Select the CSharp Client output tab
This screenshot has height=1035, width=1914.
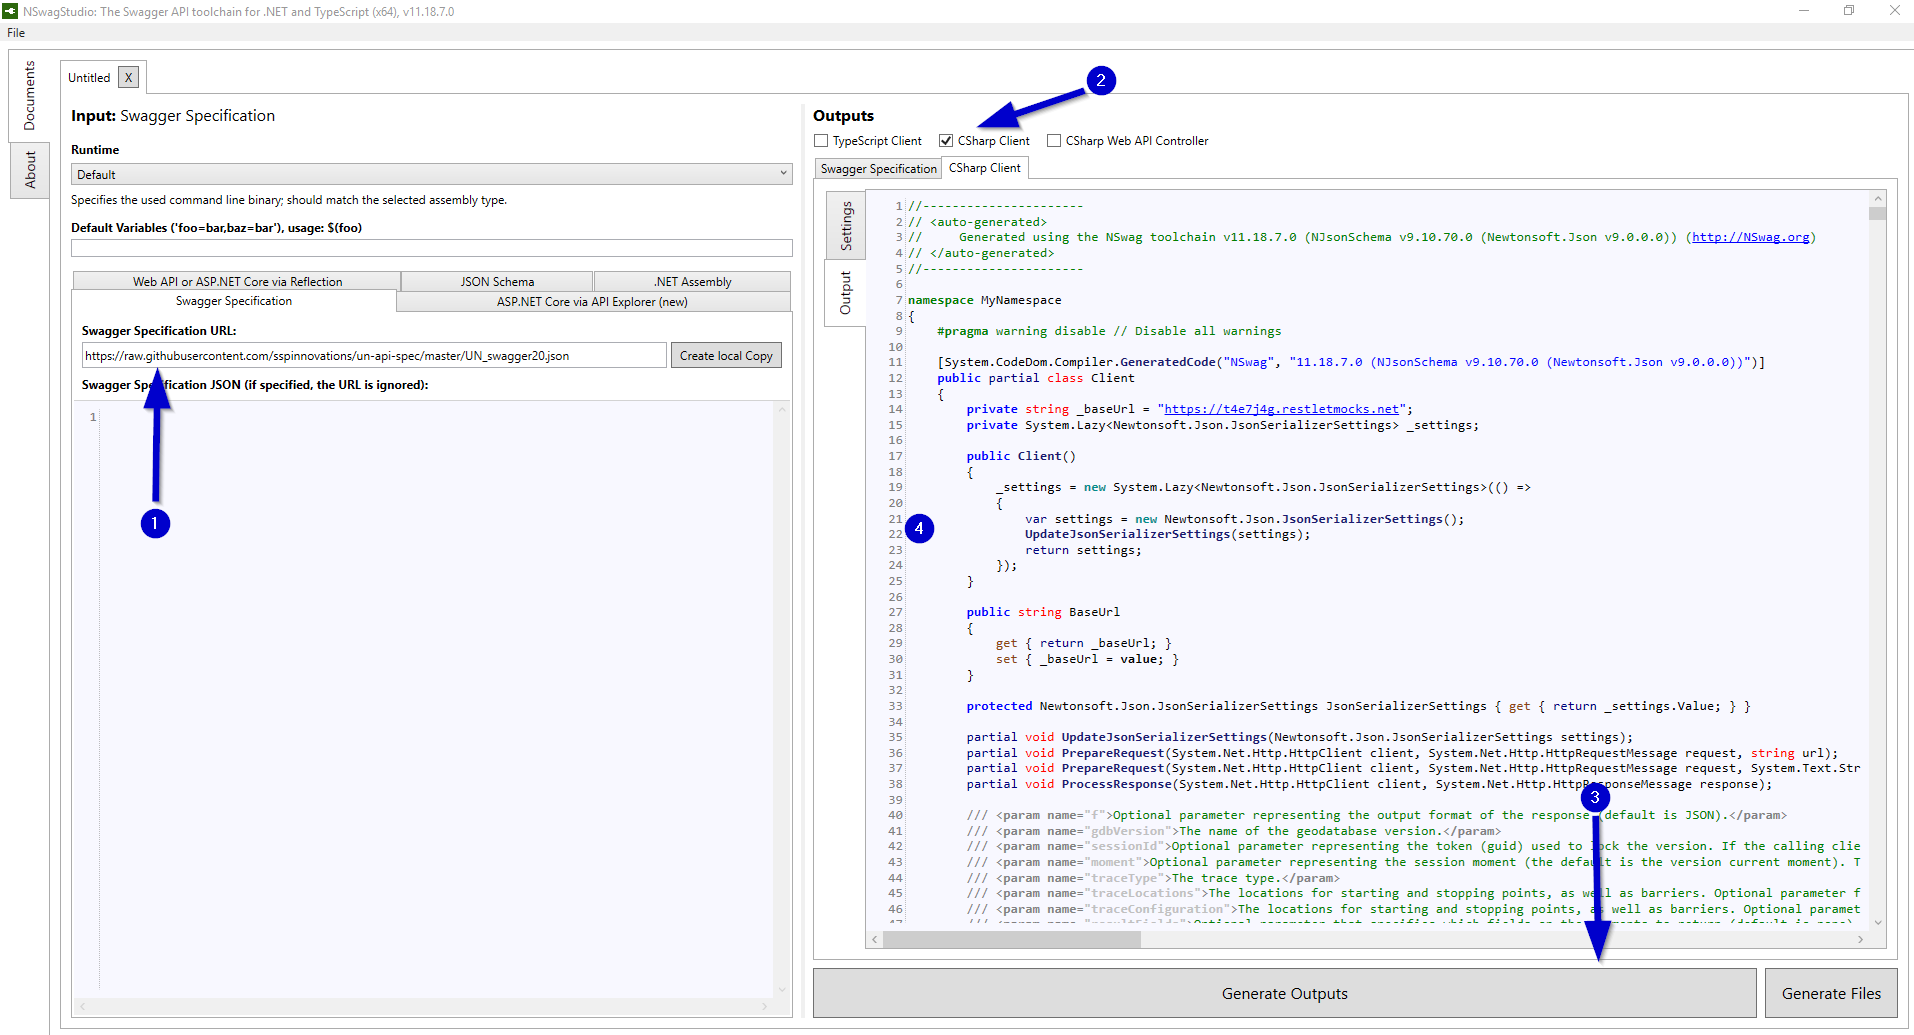(x=985, y=168)
